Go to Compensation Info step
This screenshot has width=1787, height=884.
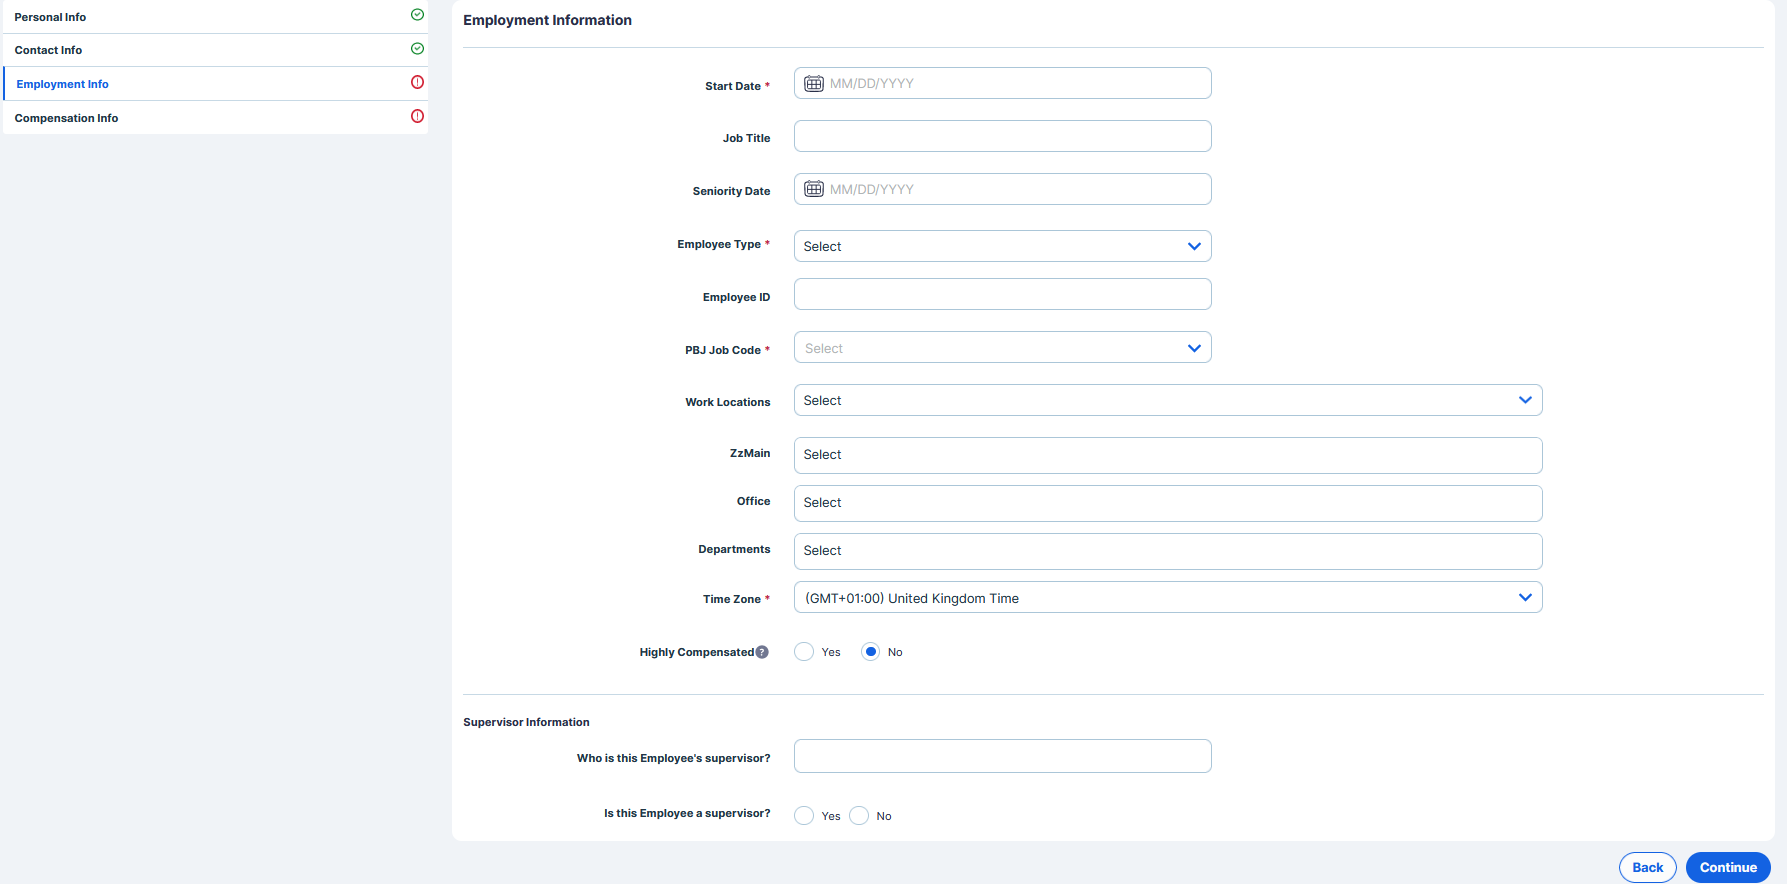[x=215, y=118]
